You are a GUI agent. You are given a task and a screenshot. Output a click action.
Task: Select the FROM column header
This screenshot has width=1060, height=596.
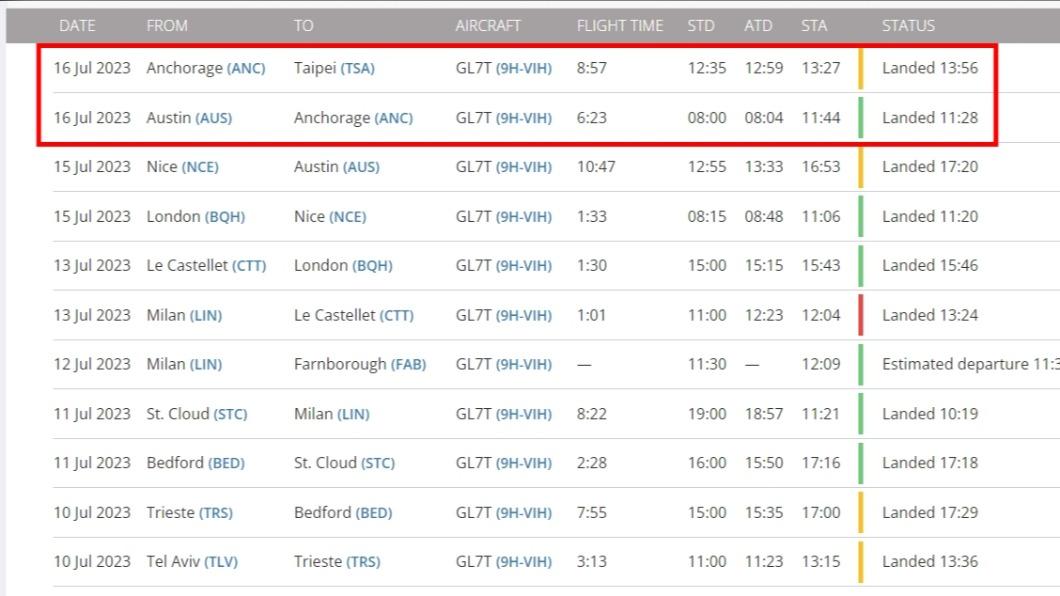coord(167,26)
